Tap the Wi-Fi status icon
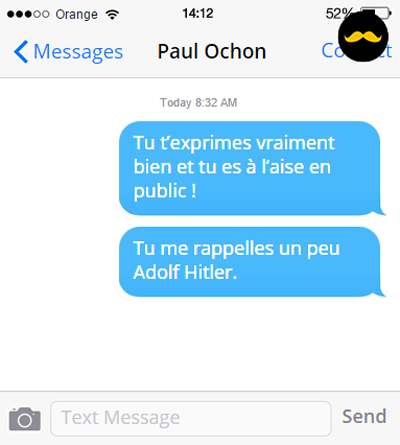This screenshot has width=400, height=445. click(x=112, y=14)
